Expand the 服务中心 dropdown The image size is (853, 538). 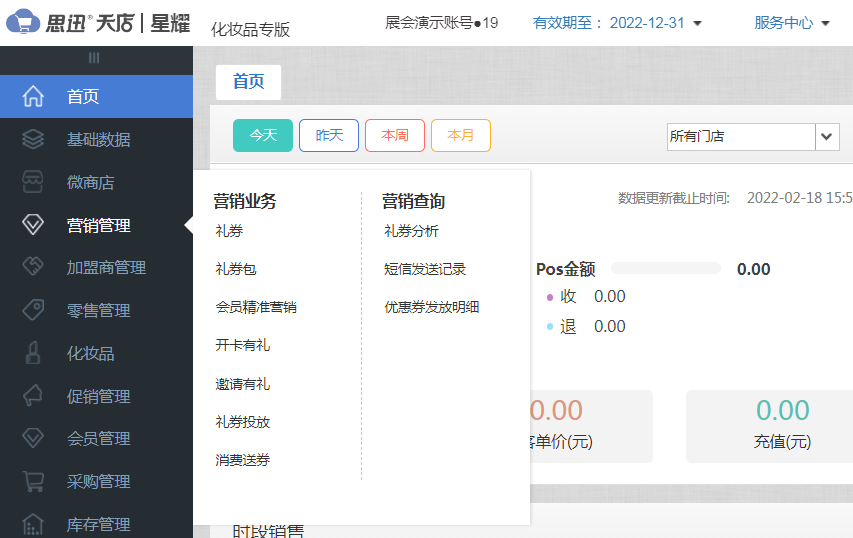[792, 23]
